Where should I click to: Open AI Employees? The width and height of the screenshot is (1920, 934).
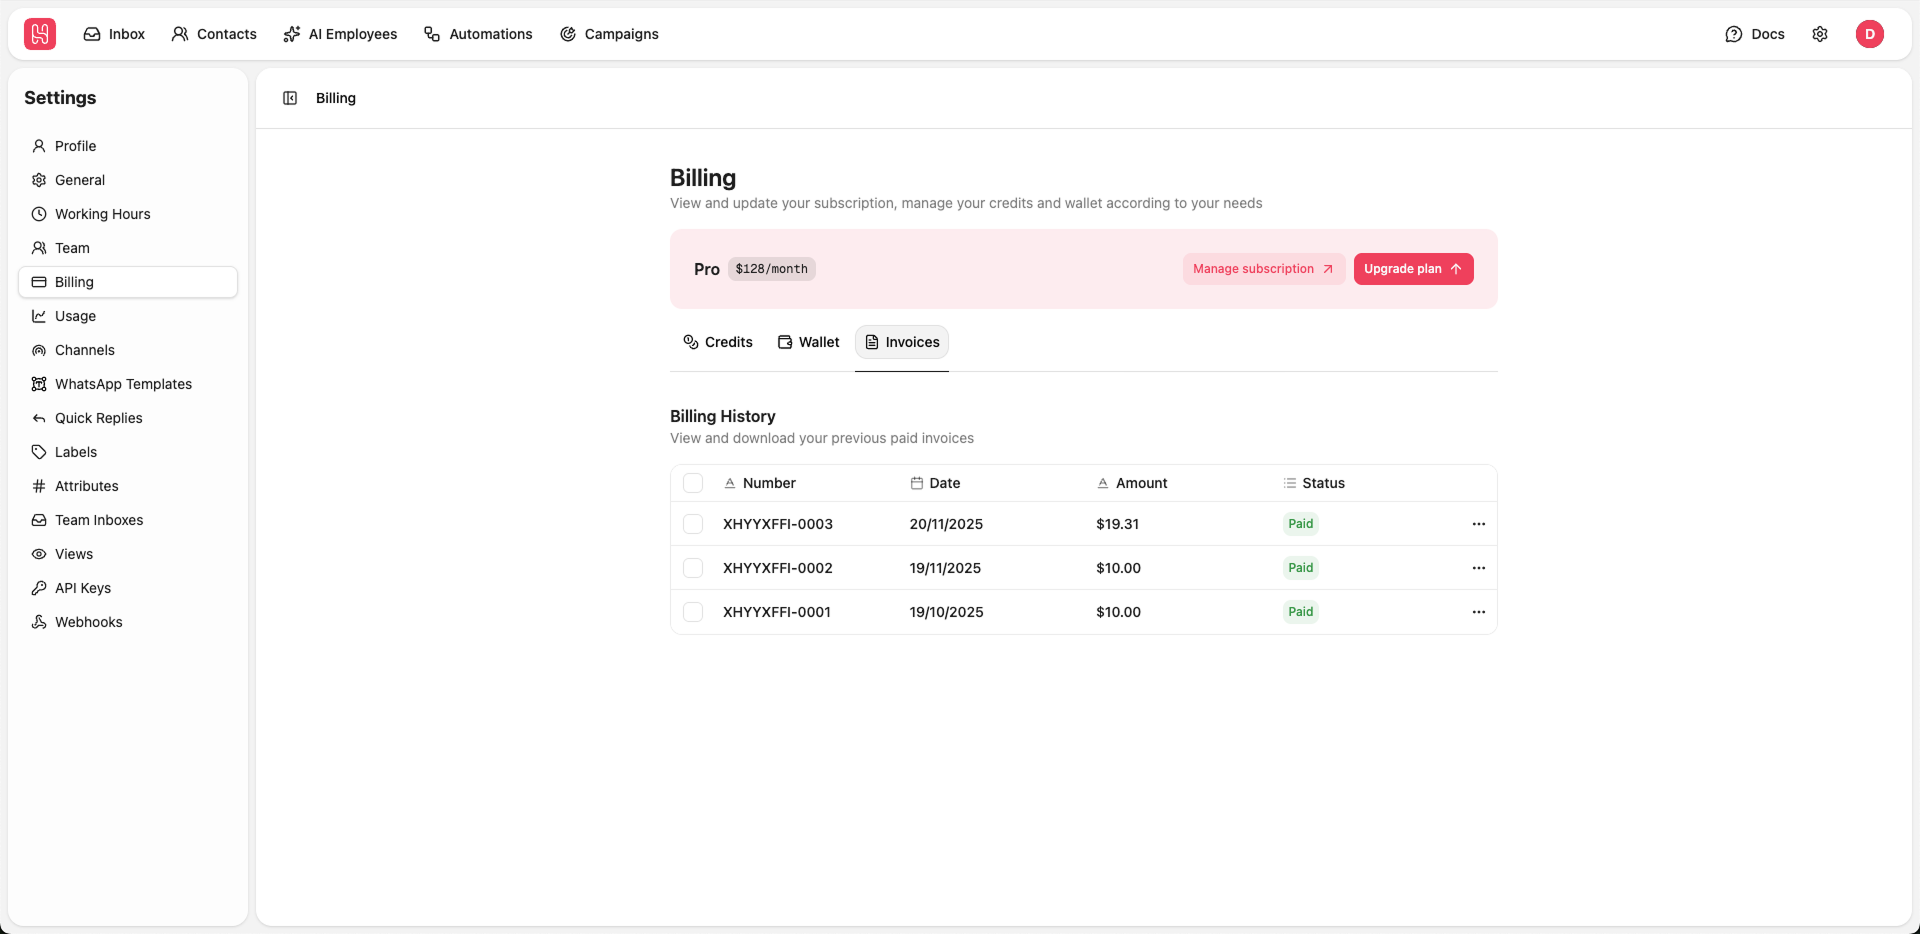340,34
